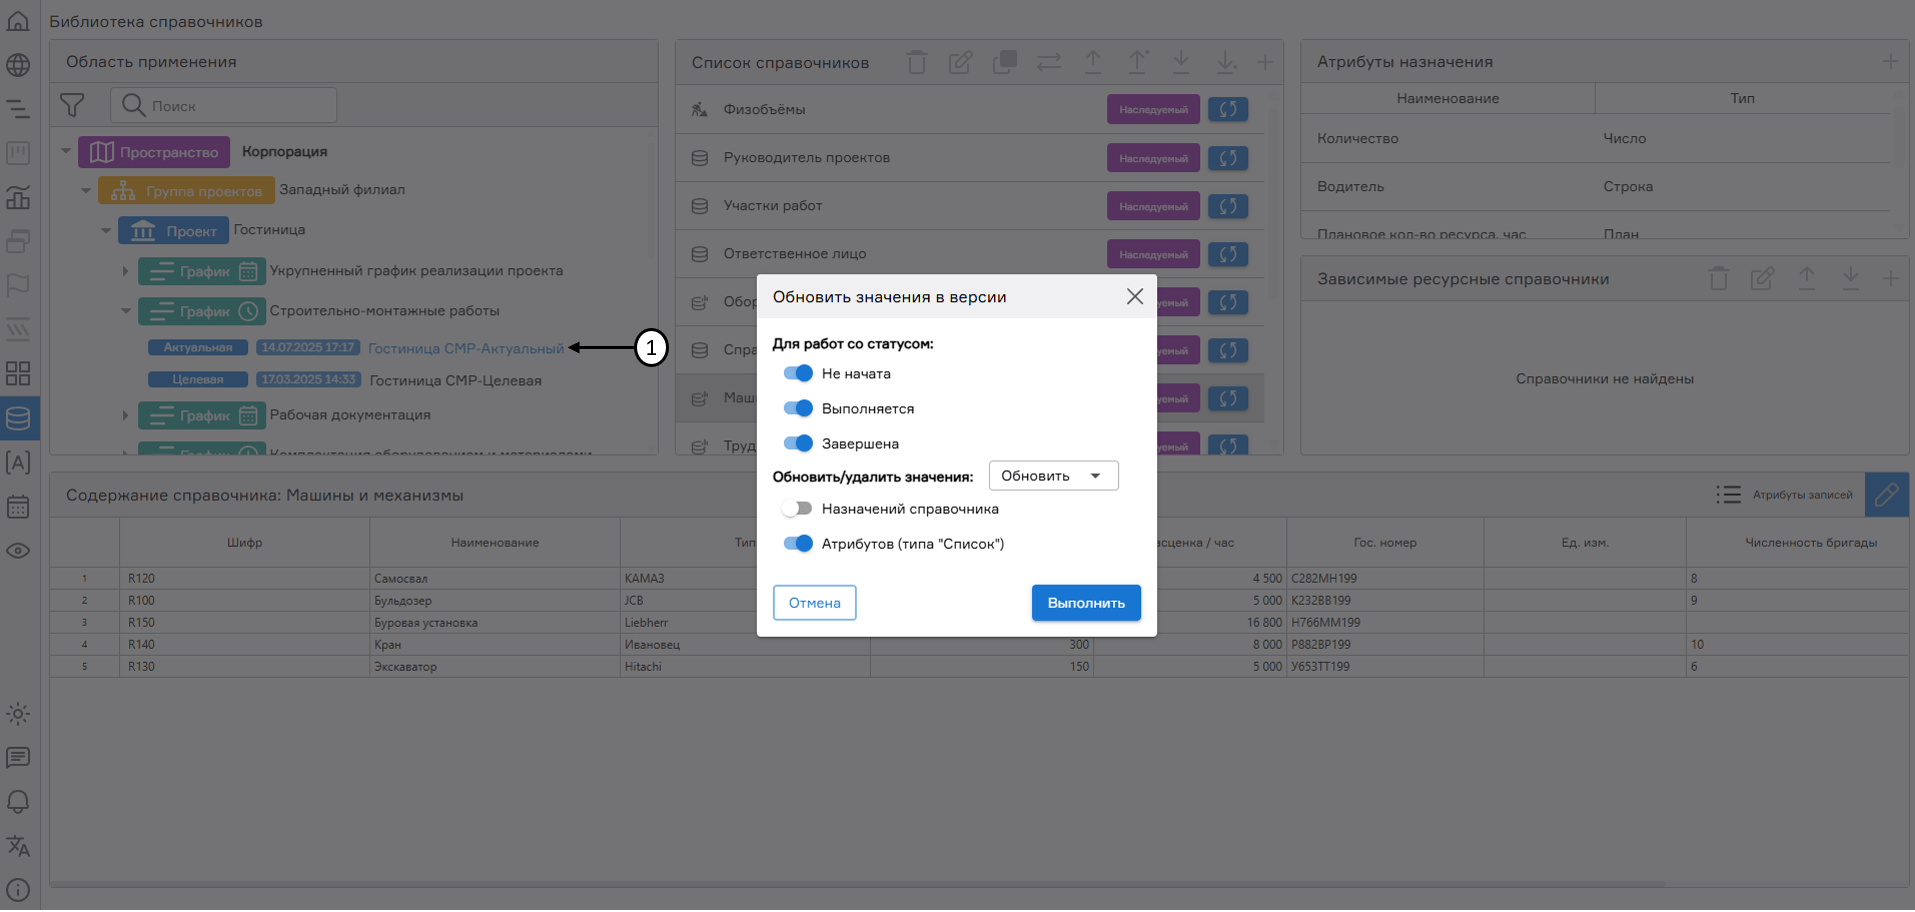Click the 'Выполнить' button
Image resolution: width=1915 pixels, height=912 pixels.
[x=1085, y=603]
